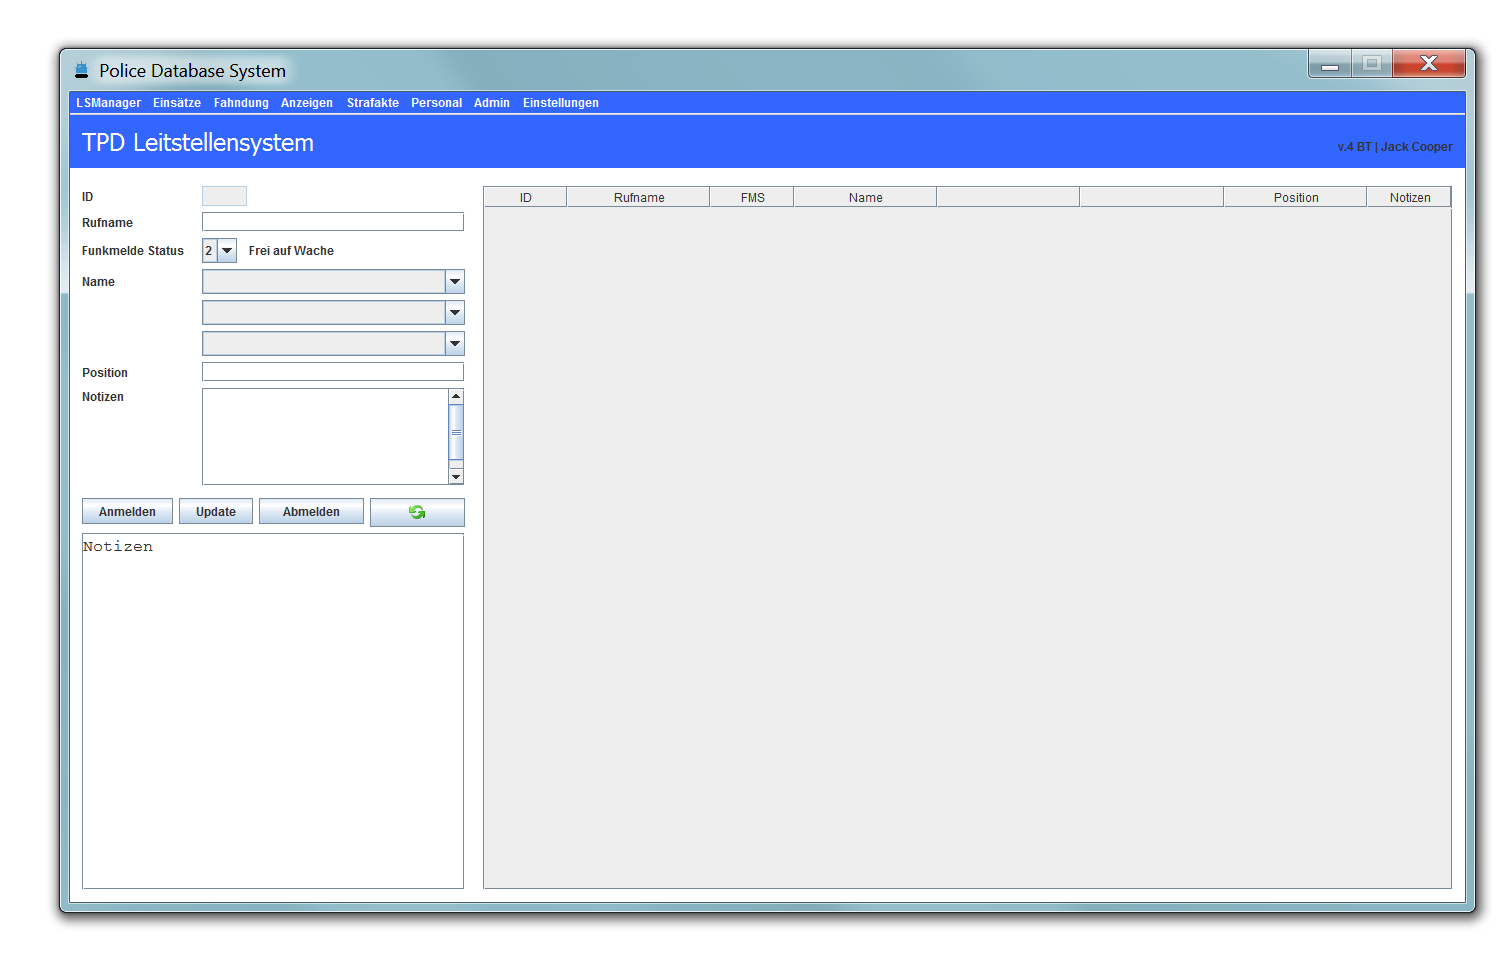Sort table by the Rufname column header

pos(638,198)
